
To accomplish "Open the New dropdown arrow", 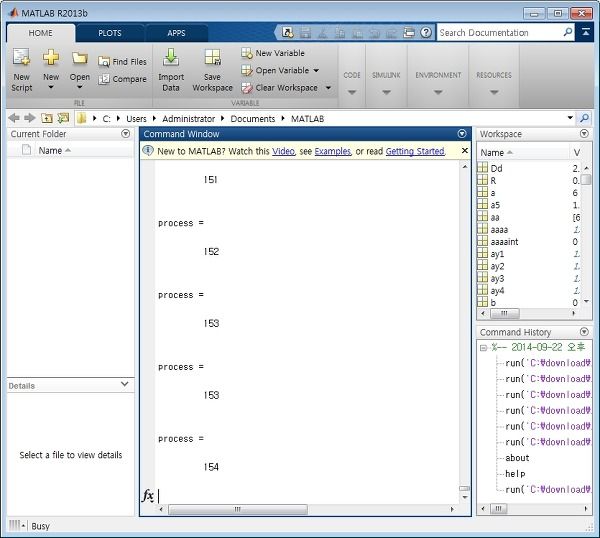I will click(x=51, y=87).
